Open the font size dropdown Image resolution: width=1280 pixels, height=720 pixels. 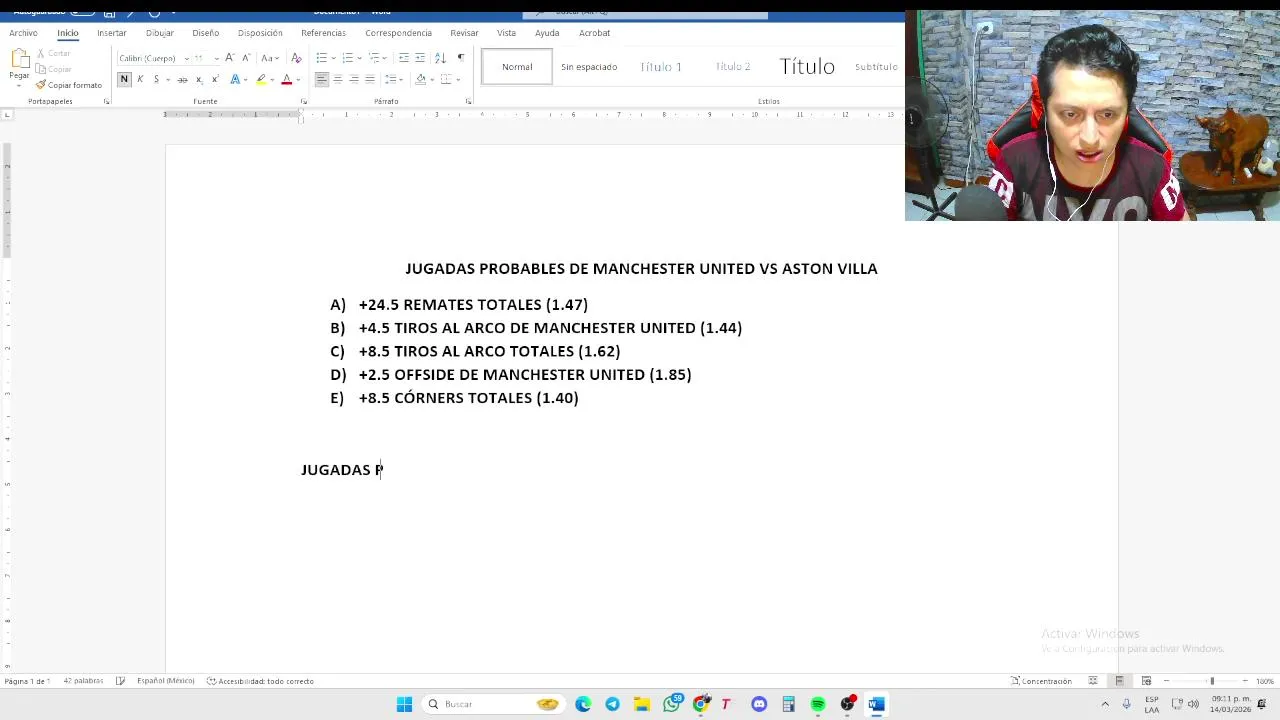[216, 58]
